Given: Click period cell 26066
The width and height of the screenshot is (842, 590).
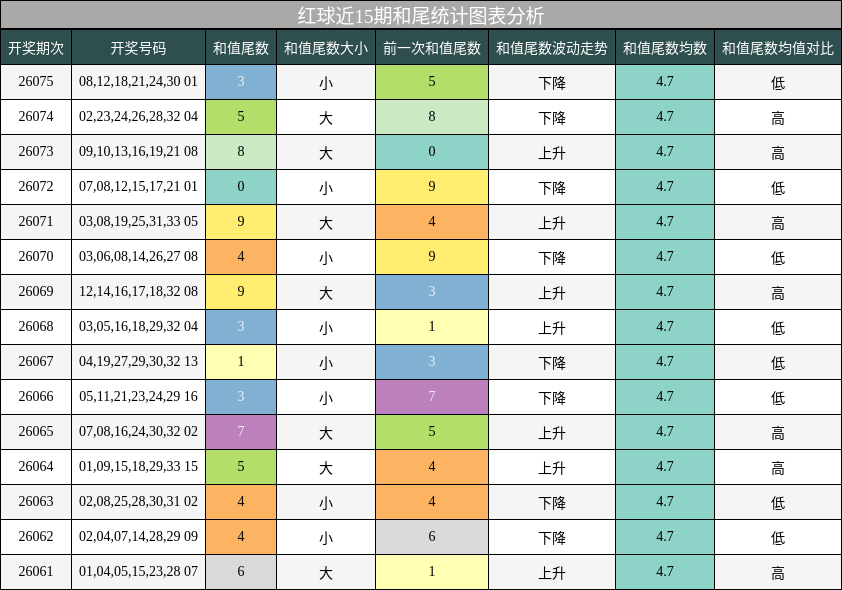Looking at the screenshot, I should [36, 396].
